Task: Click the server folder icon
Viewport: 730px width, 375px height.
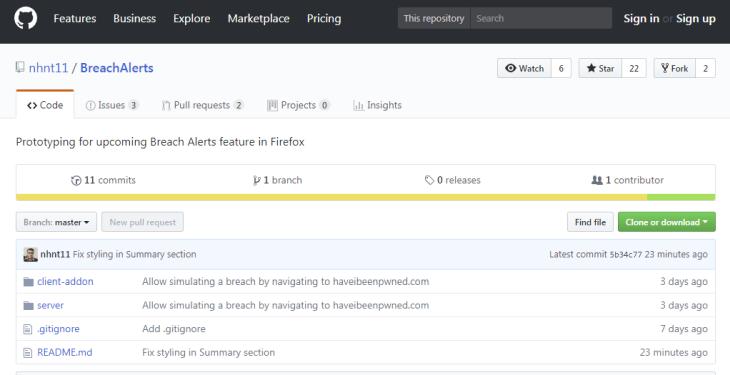Action: (29, 305)
